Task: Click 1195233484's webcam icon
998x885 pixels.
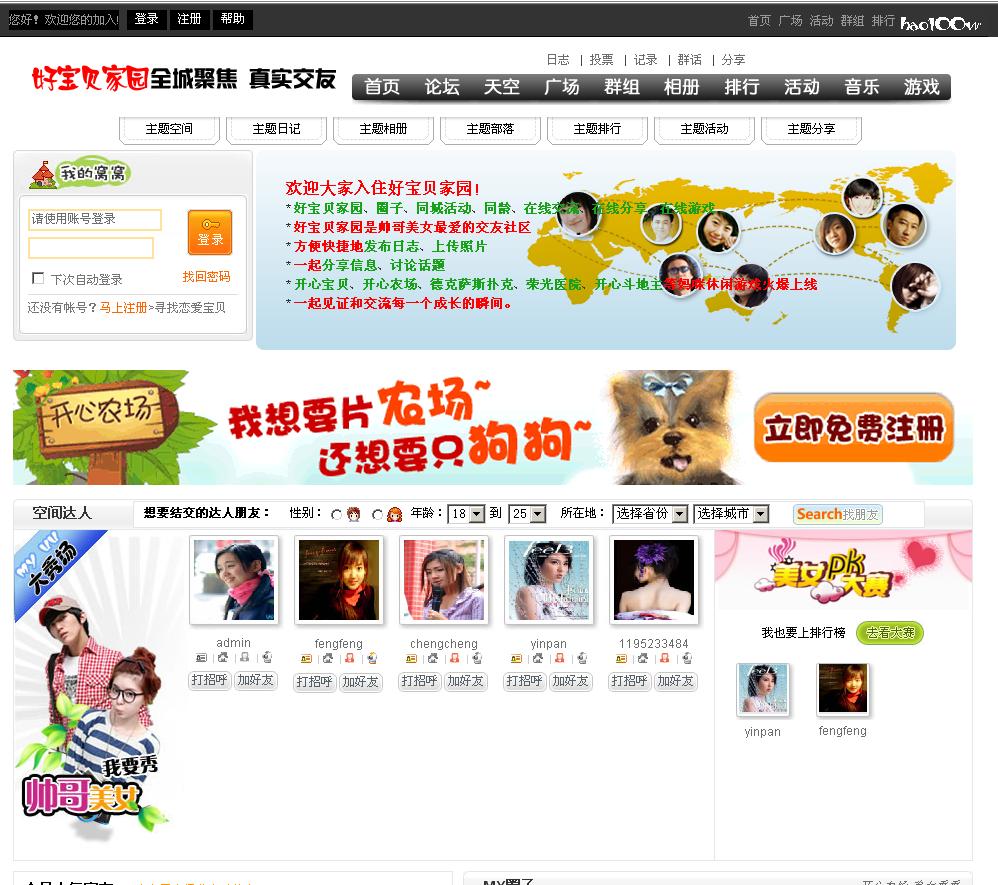Action: [x=687, y=658]
